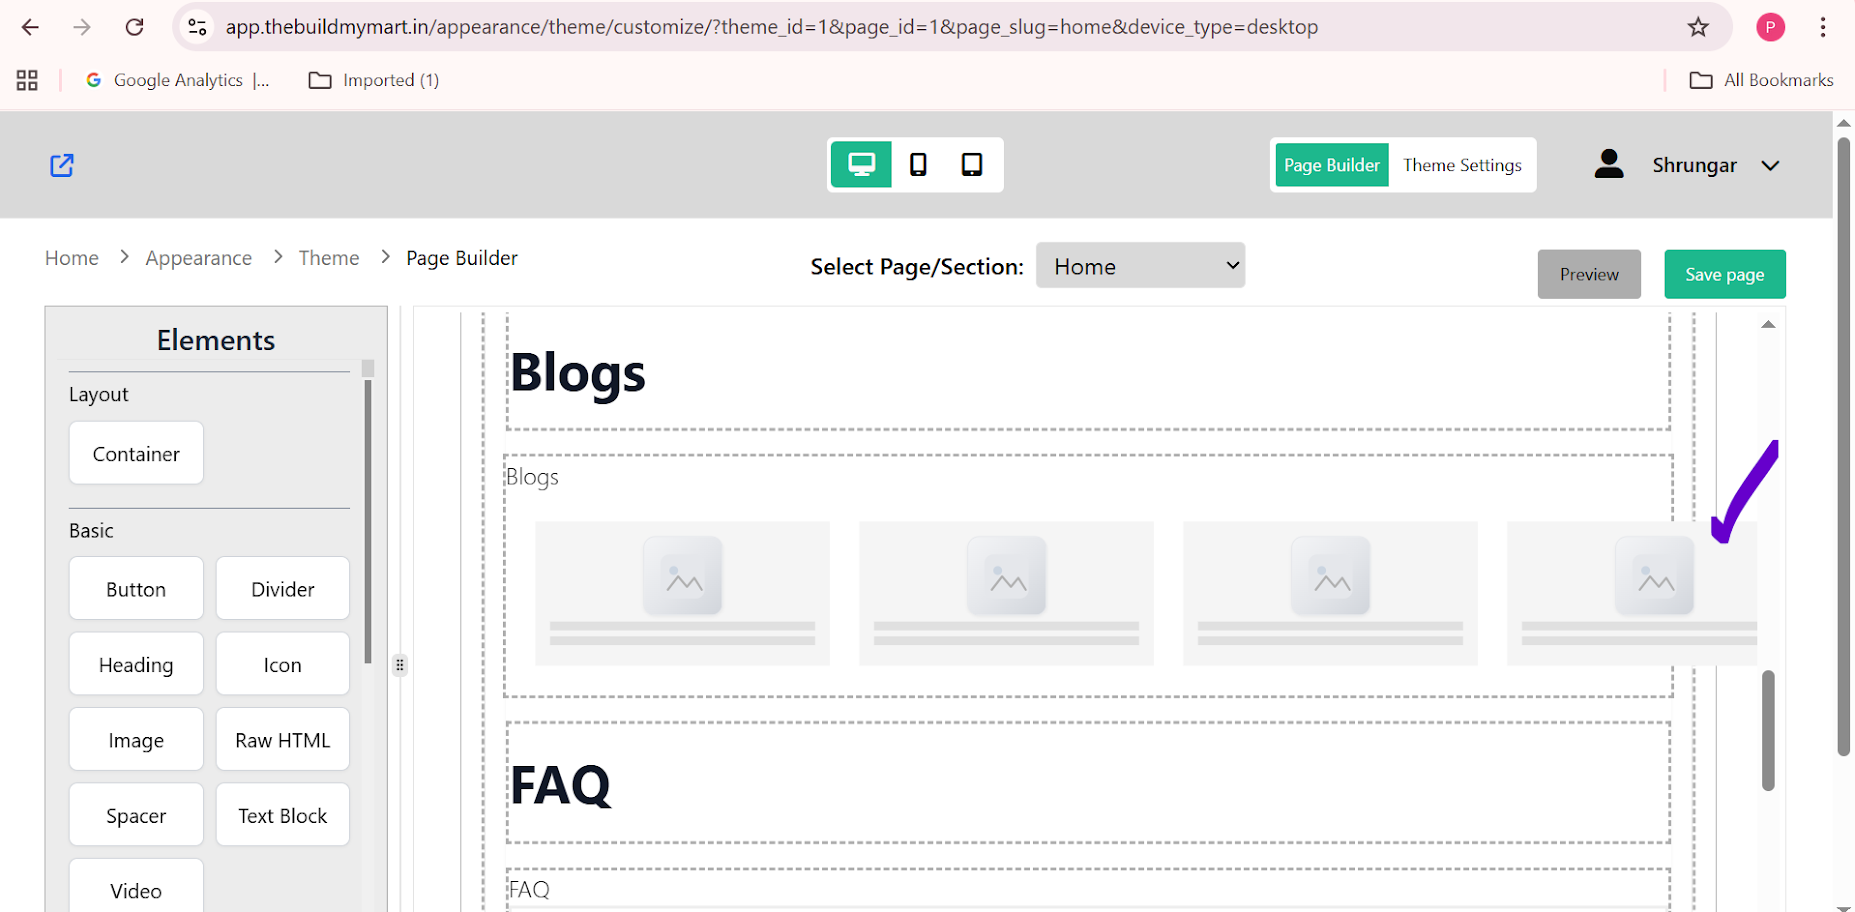The image size is (1855, 912).
Task: Click the Save page button
Action: [x=1724, y=274]
